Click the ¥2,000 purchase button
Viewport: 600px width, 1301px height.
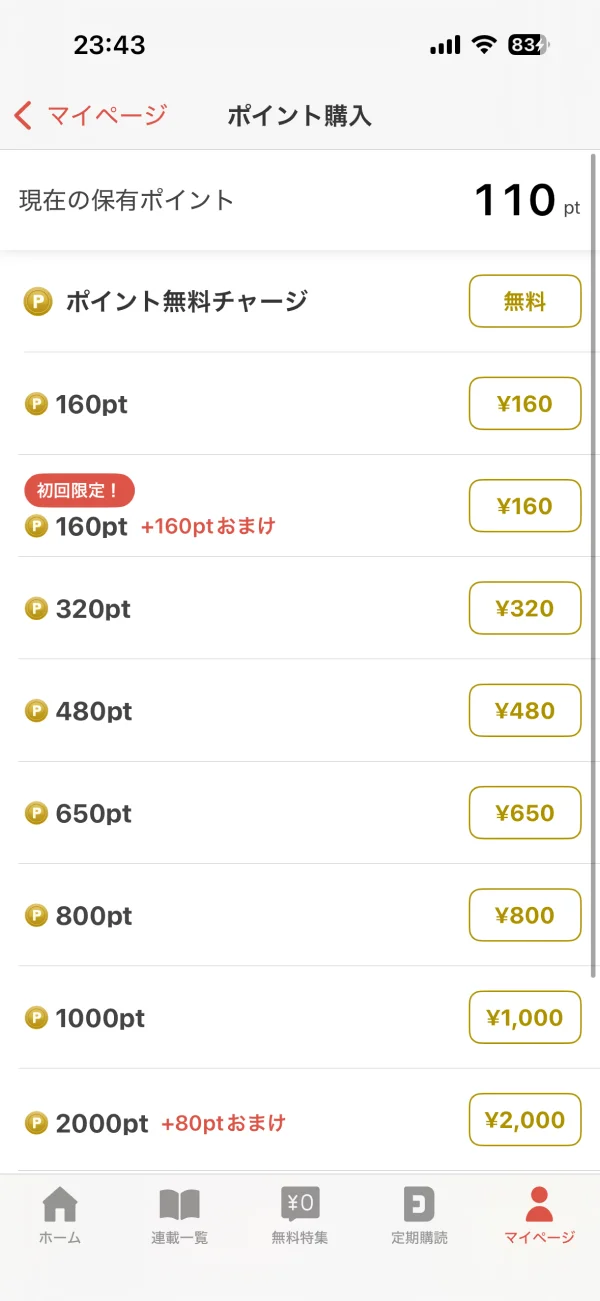(x=525, y=1120)
